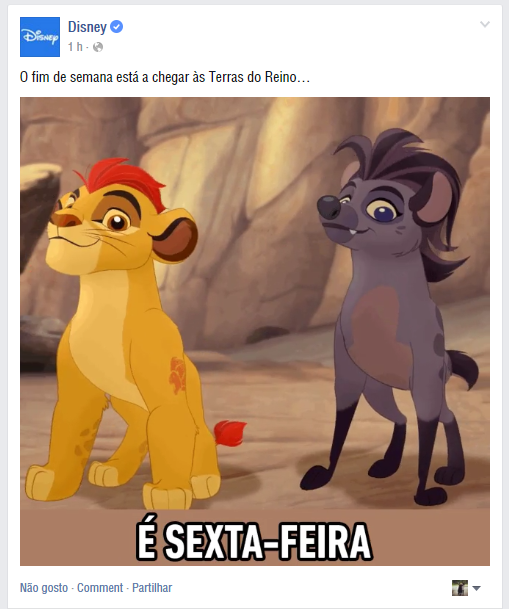Click the lion cub's red mane tuft

(120, 179)
